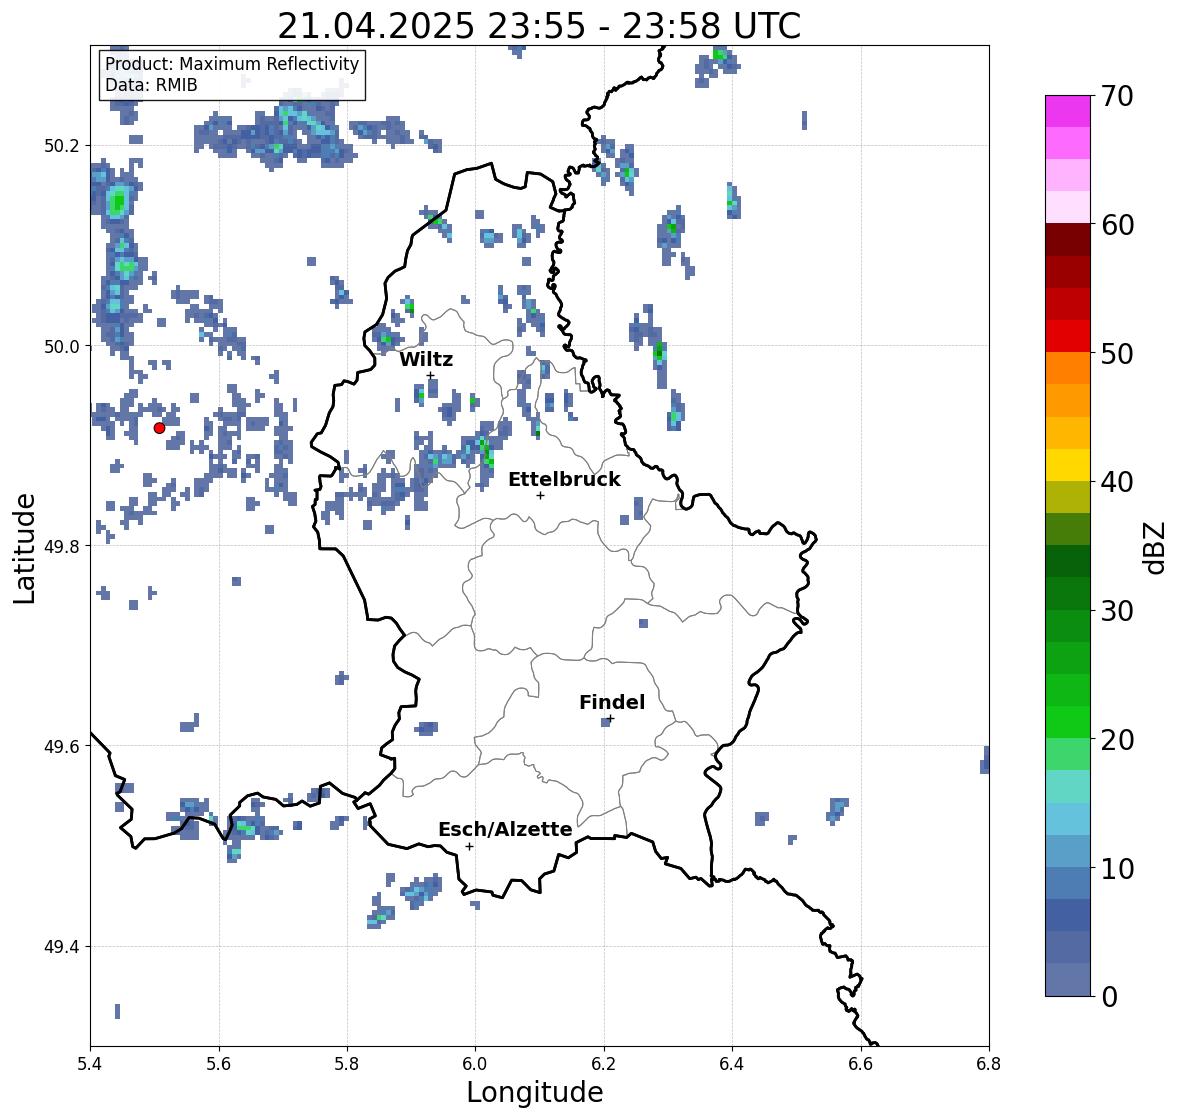Click the latitude tick label 49.6

(62, 746)
